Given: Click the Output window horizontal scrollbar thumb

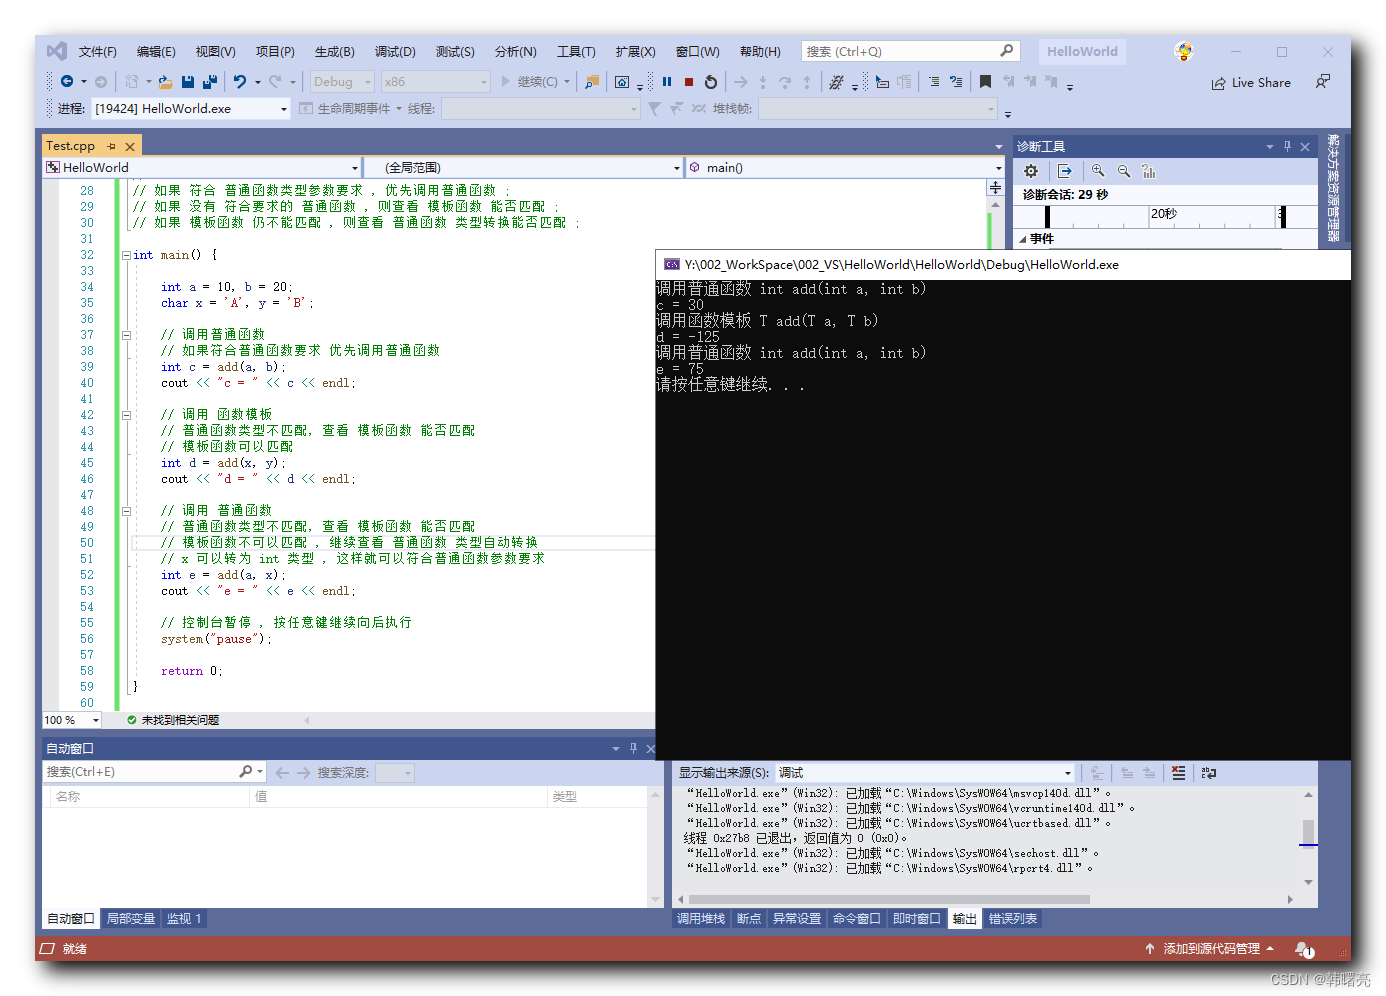Looking at the screenshot, I should [x=888, y=899].
